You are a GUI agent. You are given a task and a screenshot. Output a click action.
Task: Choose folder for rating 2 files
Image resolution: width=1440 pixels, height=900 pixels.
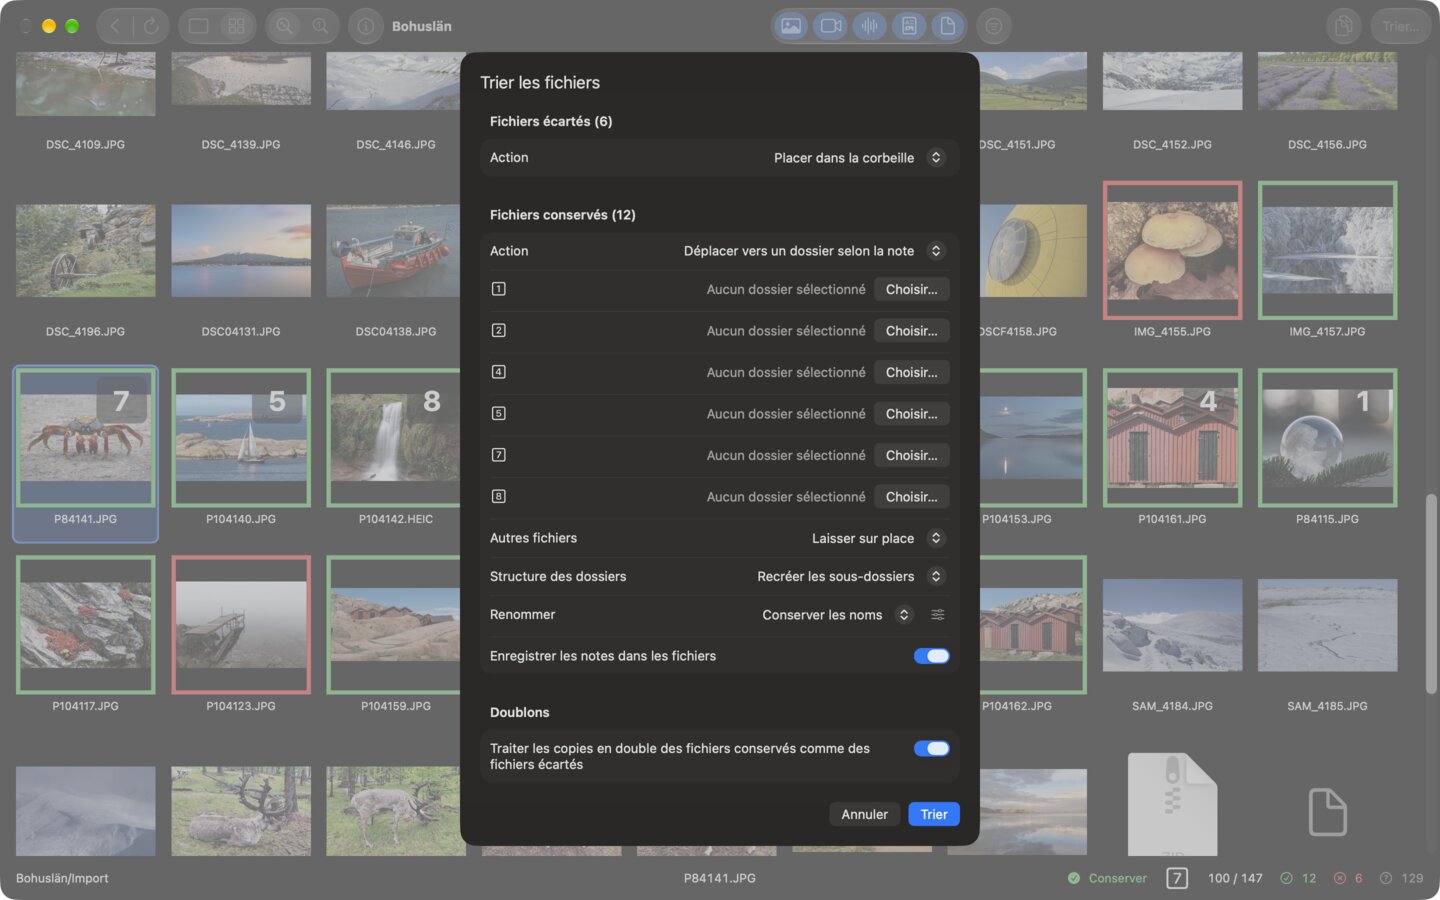tap(912, 331)
